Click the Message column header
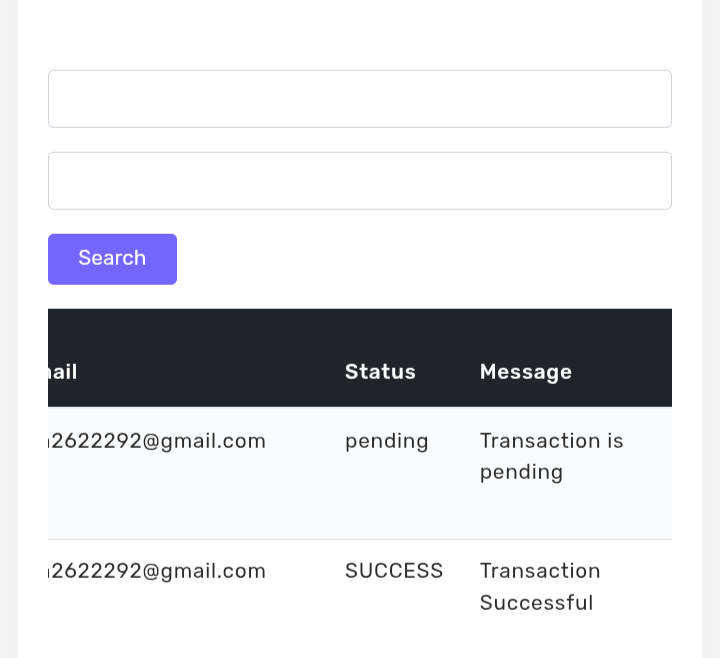The height and width of the screenshot is (658, 720). tap(526, 372)
